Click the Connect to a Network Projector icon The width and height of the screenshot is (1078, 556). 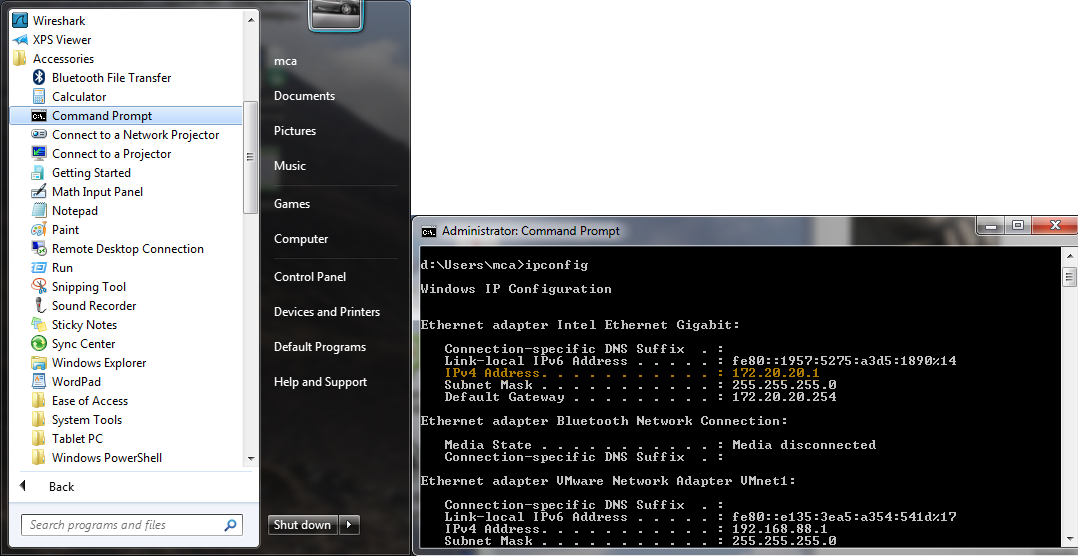pyautogui.click(x=39, y=135)
